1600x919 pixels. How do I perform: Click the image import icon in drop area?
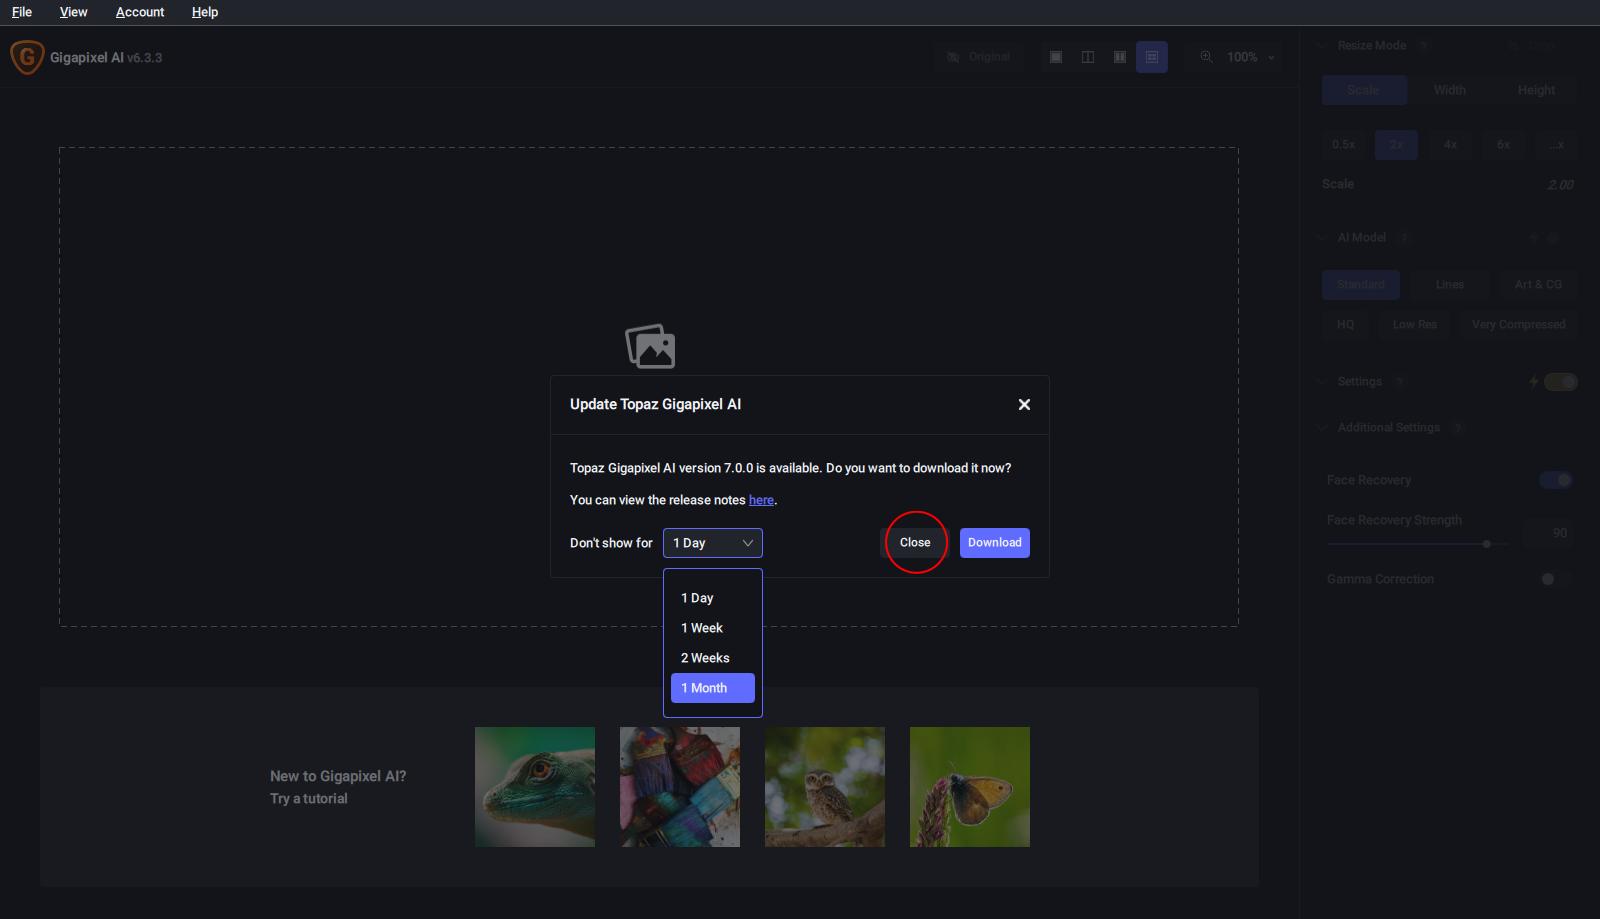pyautogui.click(x=650, y=346)
